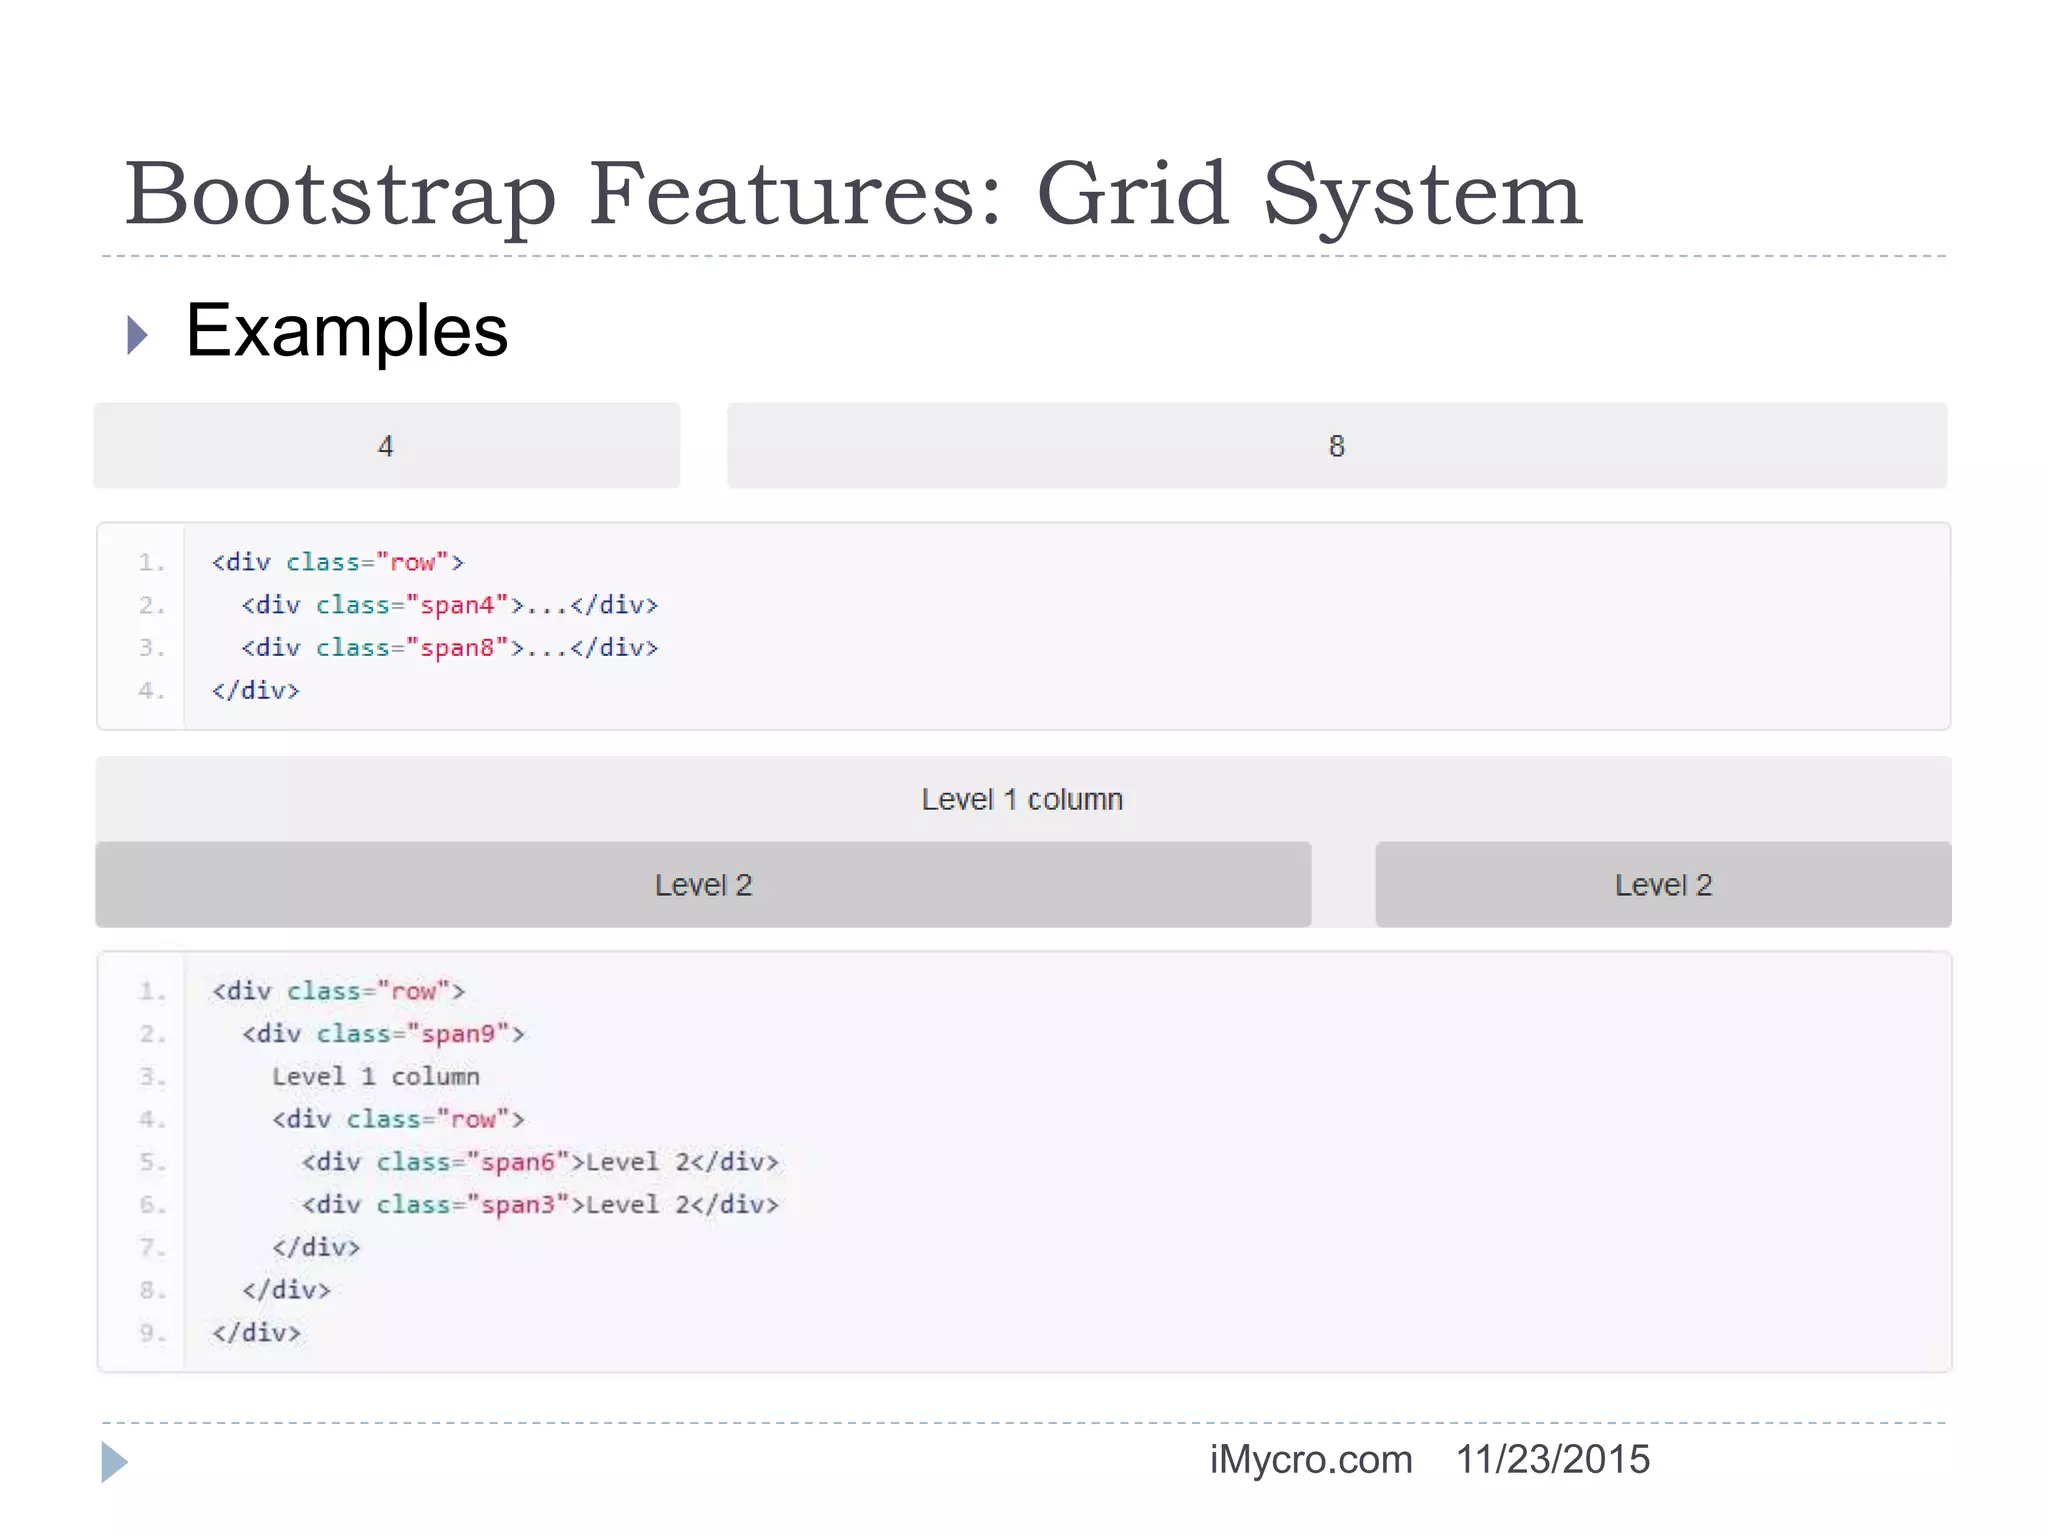Click the grid column labeled 4
The height and width of the screenshot is (1536, 2048).
coord(387,446)
